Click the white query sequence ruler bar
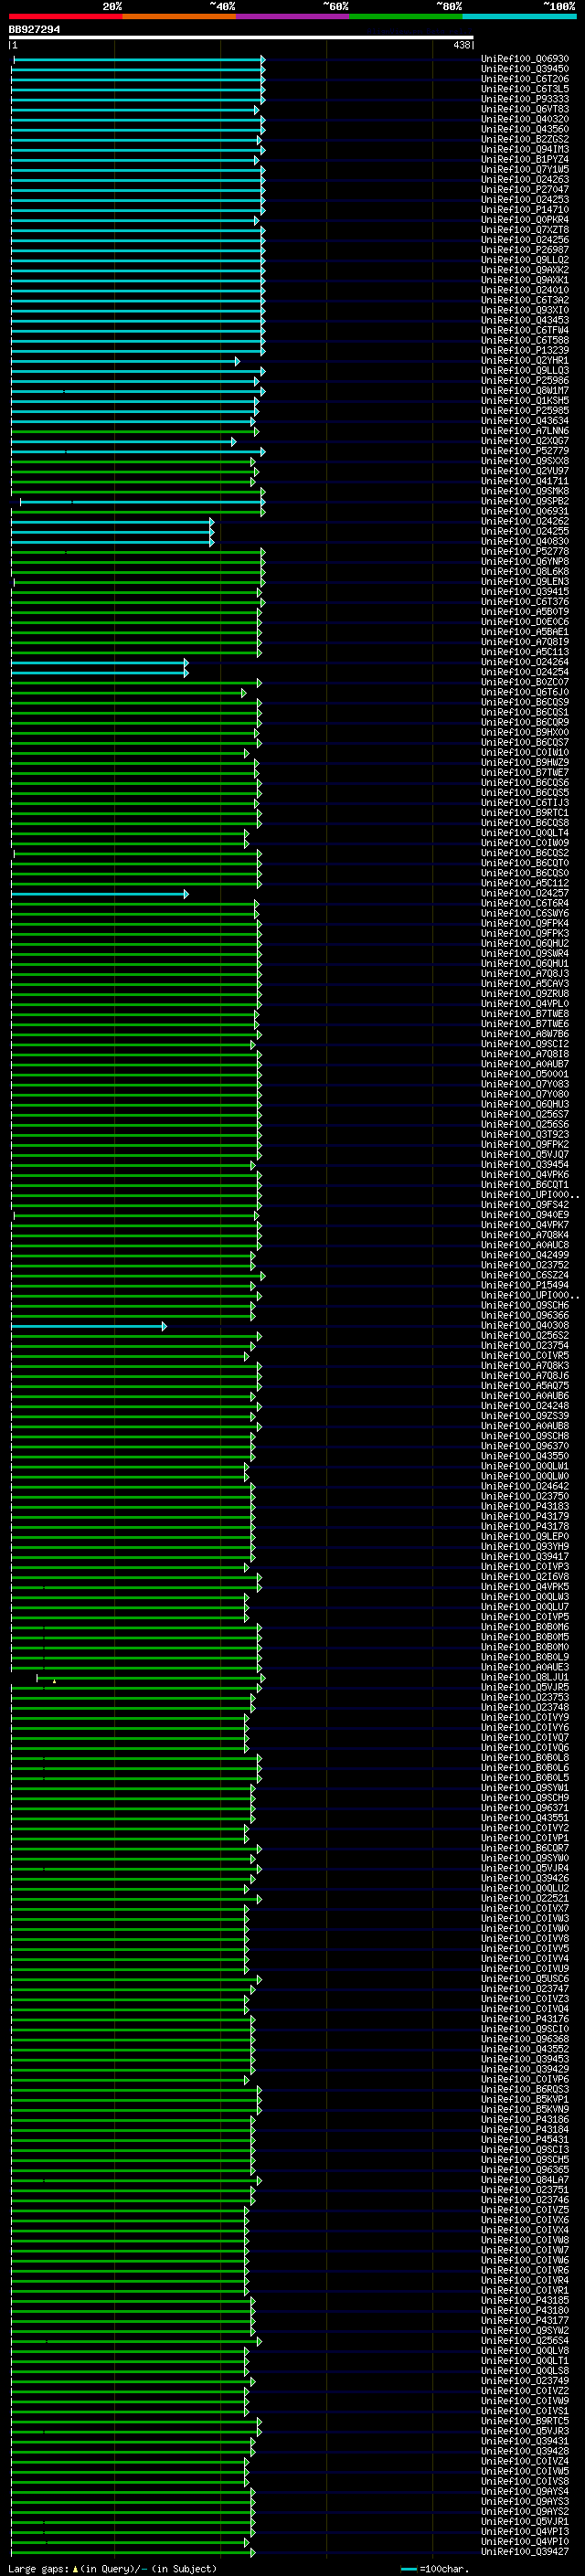The image size is (585, 2576). click(x=241, y=37)
